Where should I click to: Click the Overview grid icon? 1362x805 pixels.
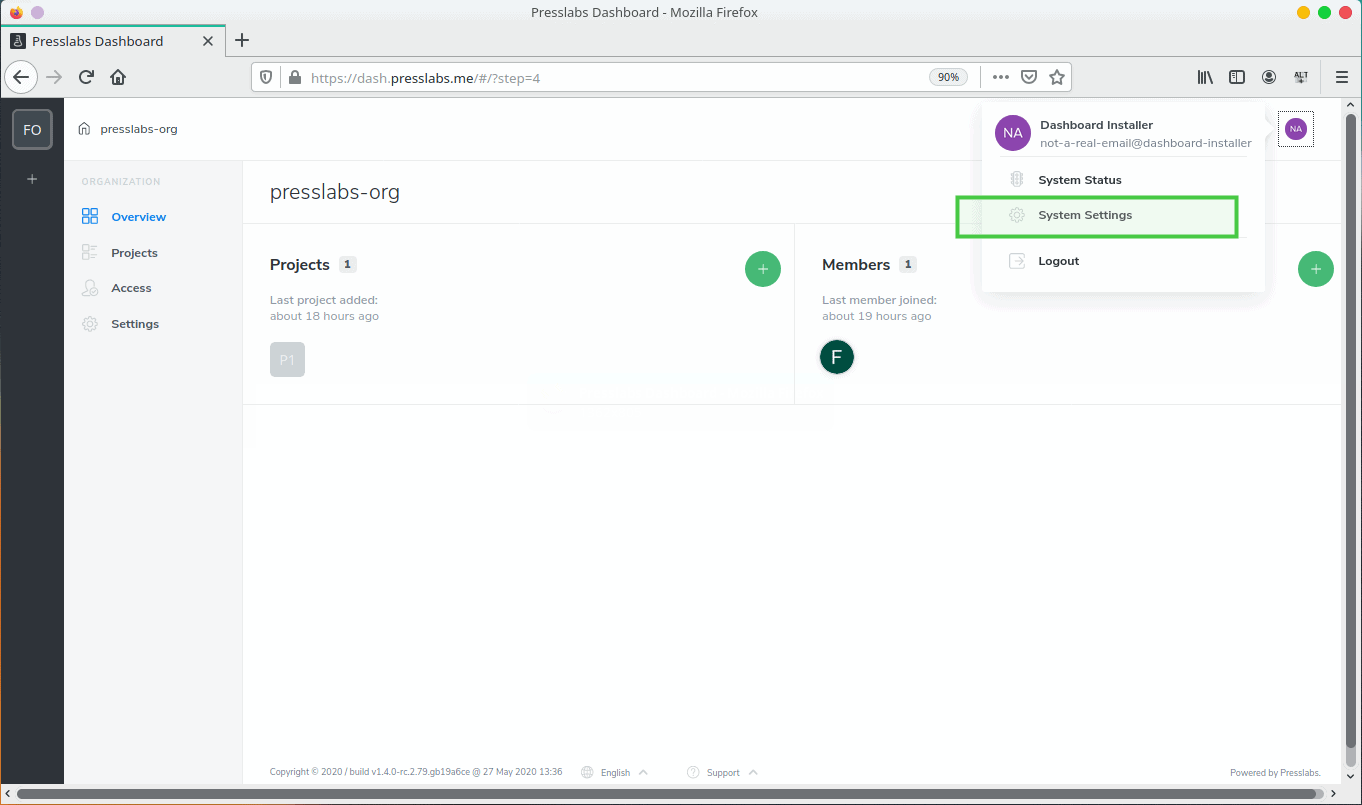[90, 216]
